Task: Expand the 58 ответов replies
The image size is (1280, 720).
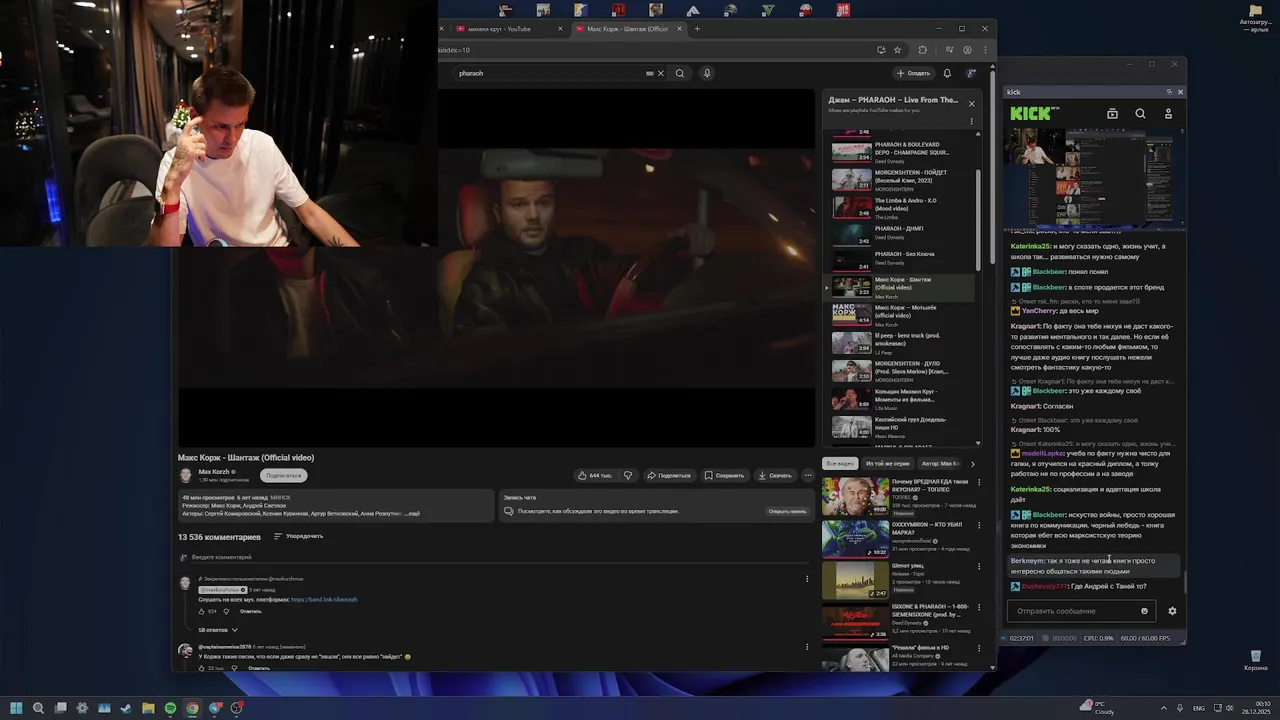Action: click(218, 630)
